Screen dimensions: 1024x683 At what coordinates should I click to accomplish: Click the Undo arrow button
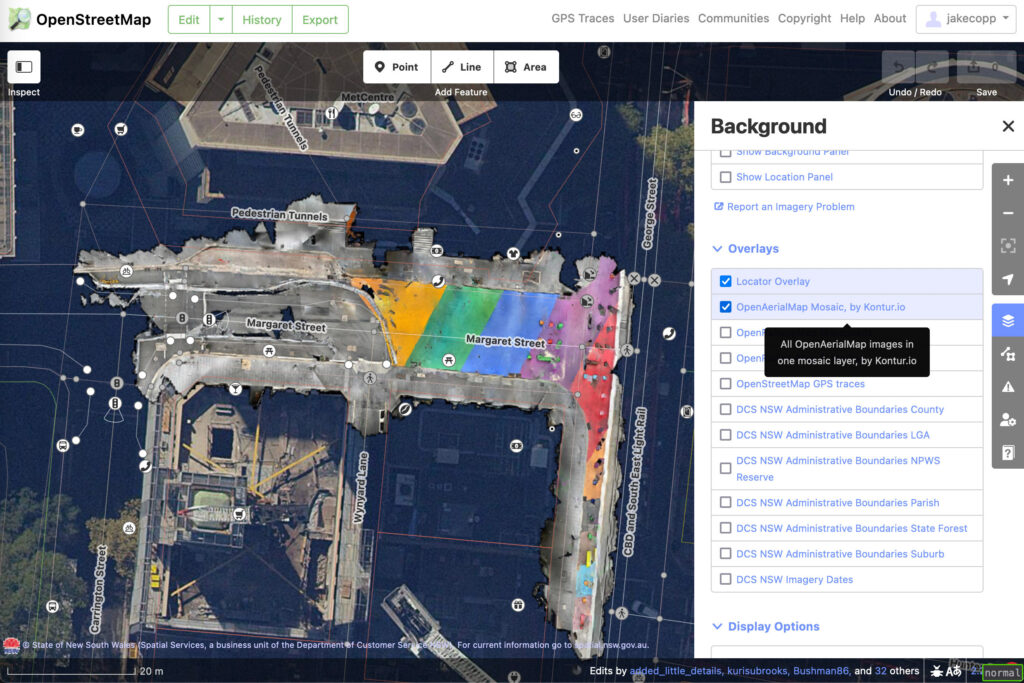(x=899, y=67)
